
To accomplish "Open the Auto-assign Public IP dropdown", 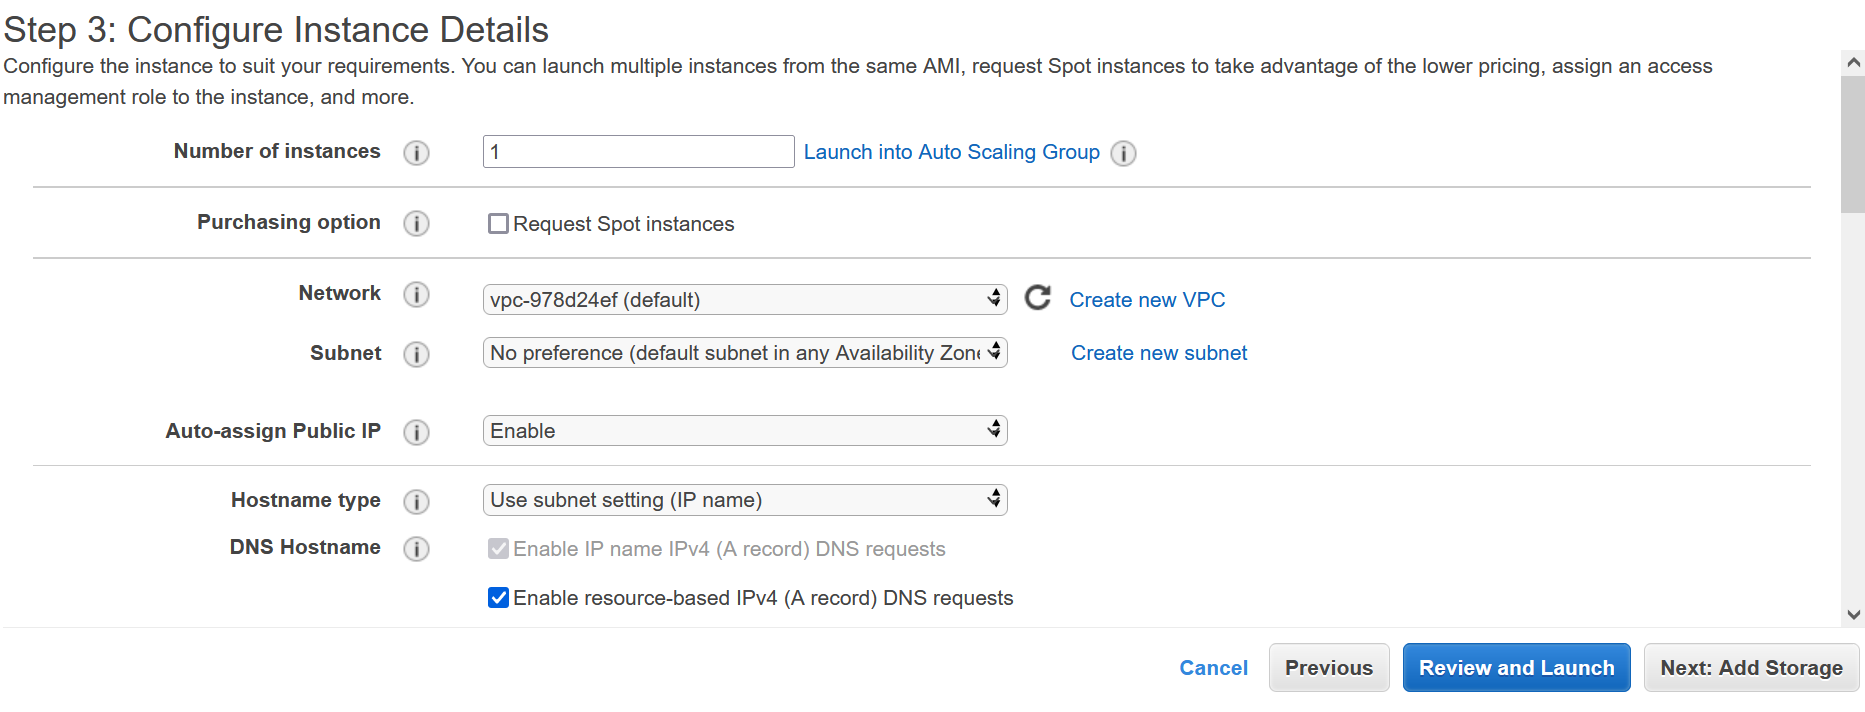I will (x=745, y=431).
